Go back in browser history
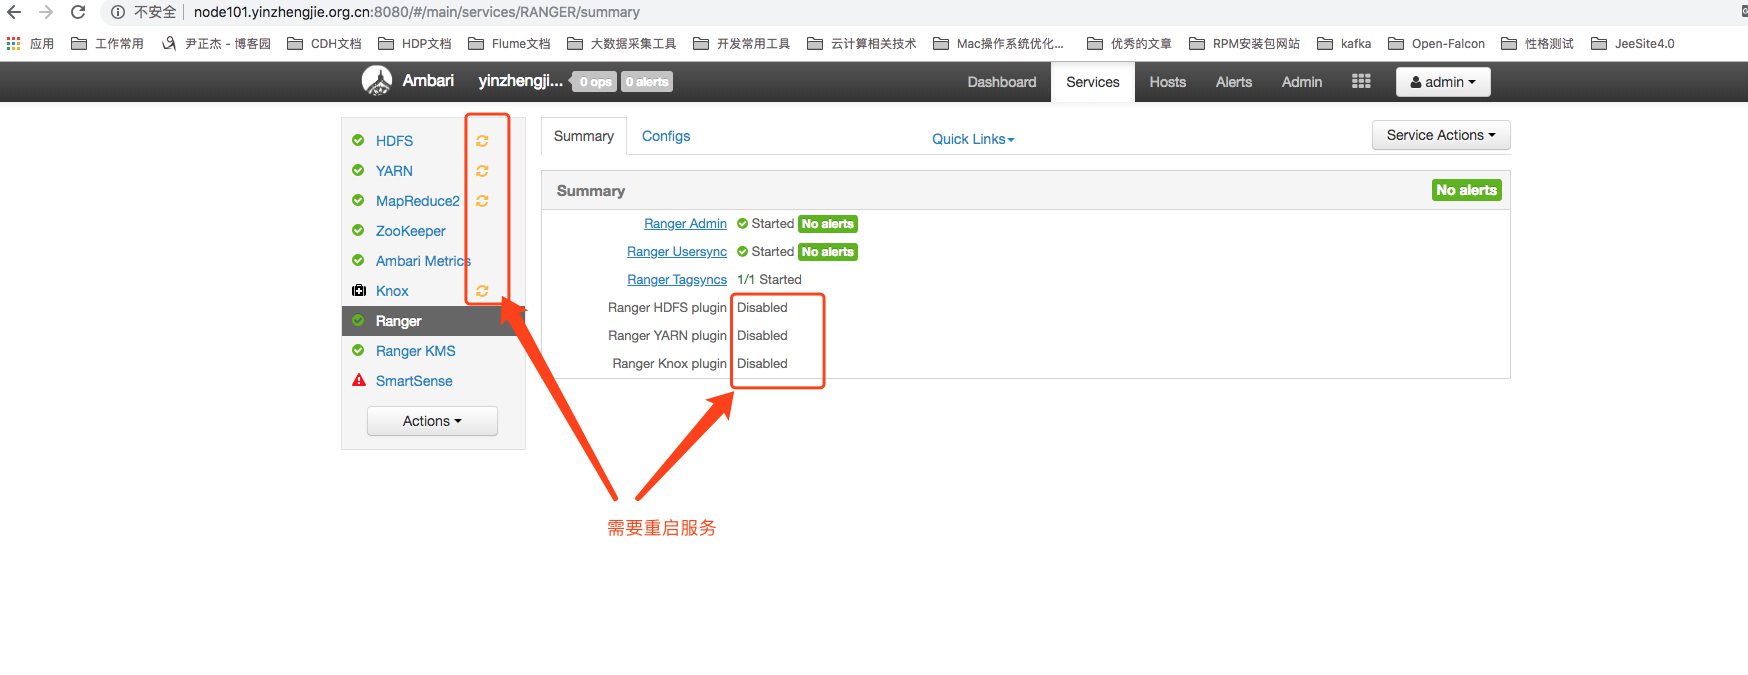 pos(14,12)
